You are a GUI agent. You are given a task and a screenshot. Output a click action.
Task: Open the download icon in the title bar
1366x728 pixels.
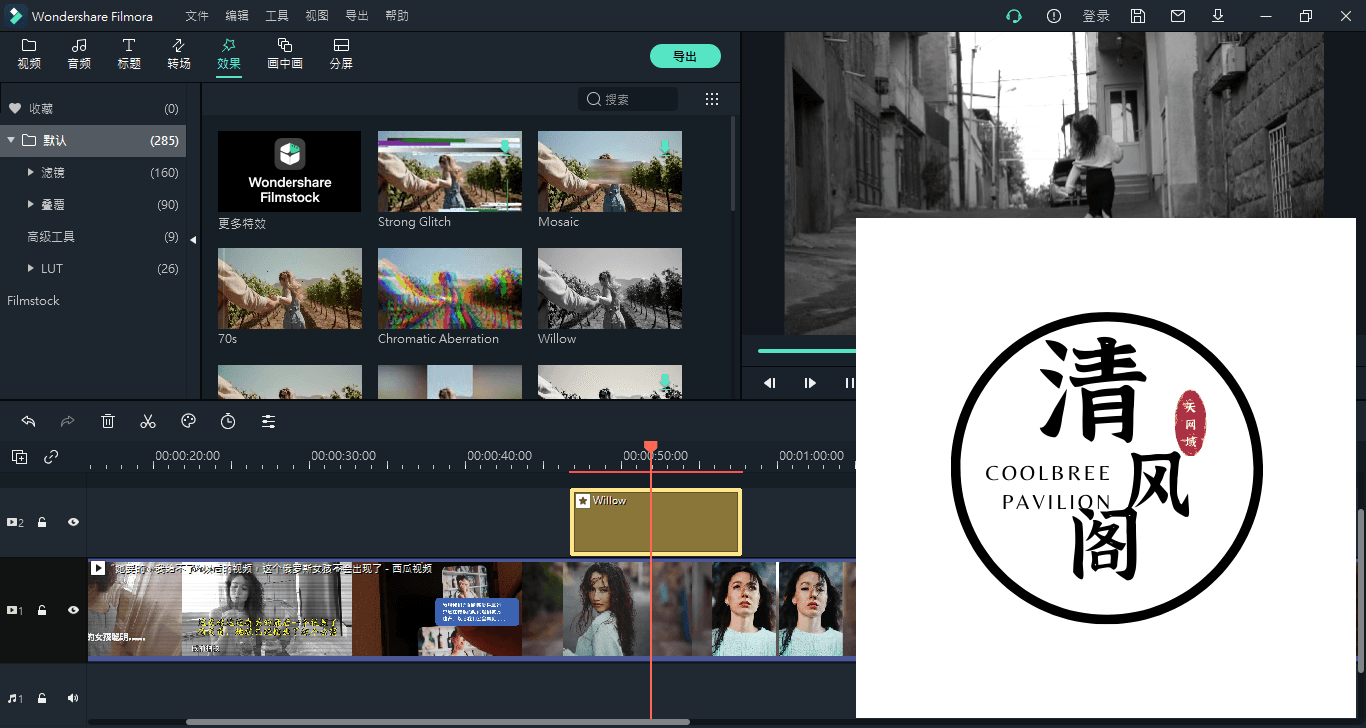[x=1218, y=16]
